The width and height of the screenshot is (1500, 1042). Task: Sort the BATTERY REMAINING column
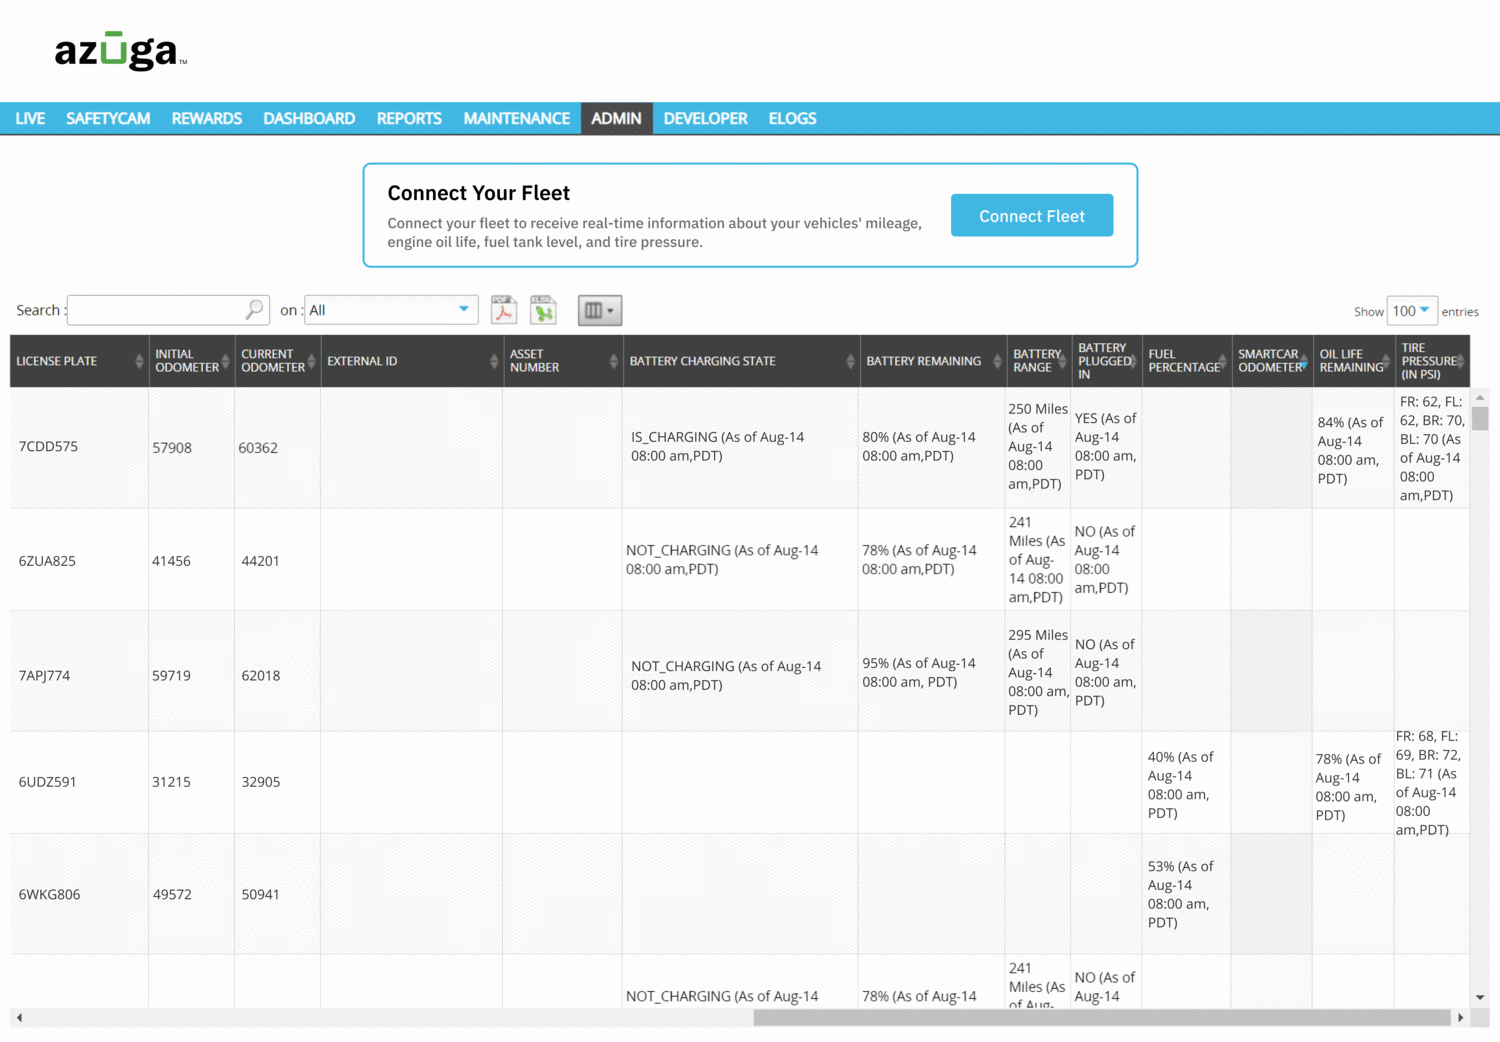[x=997, y=361]
